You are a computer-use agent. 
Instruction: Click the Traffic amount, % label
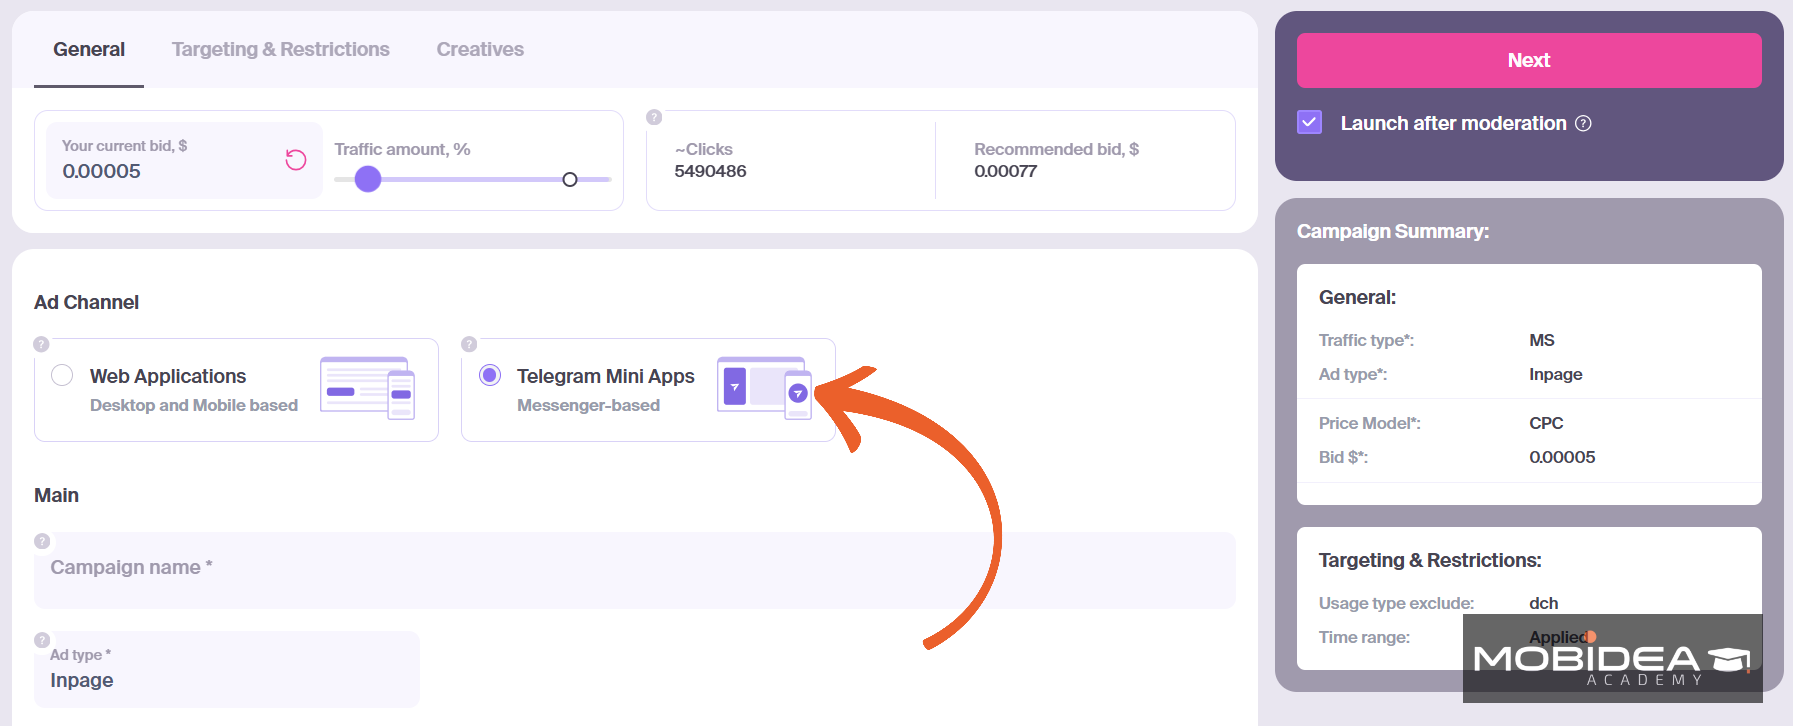click(x=402, y=149)
